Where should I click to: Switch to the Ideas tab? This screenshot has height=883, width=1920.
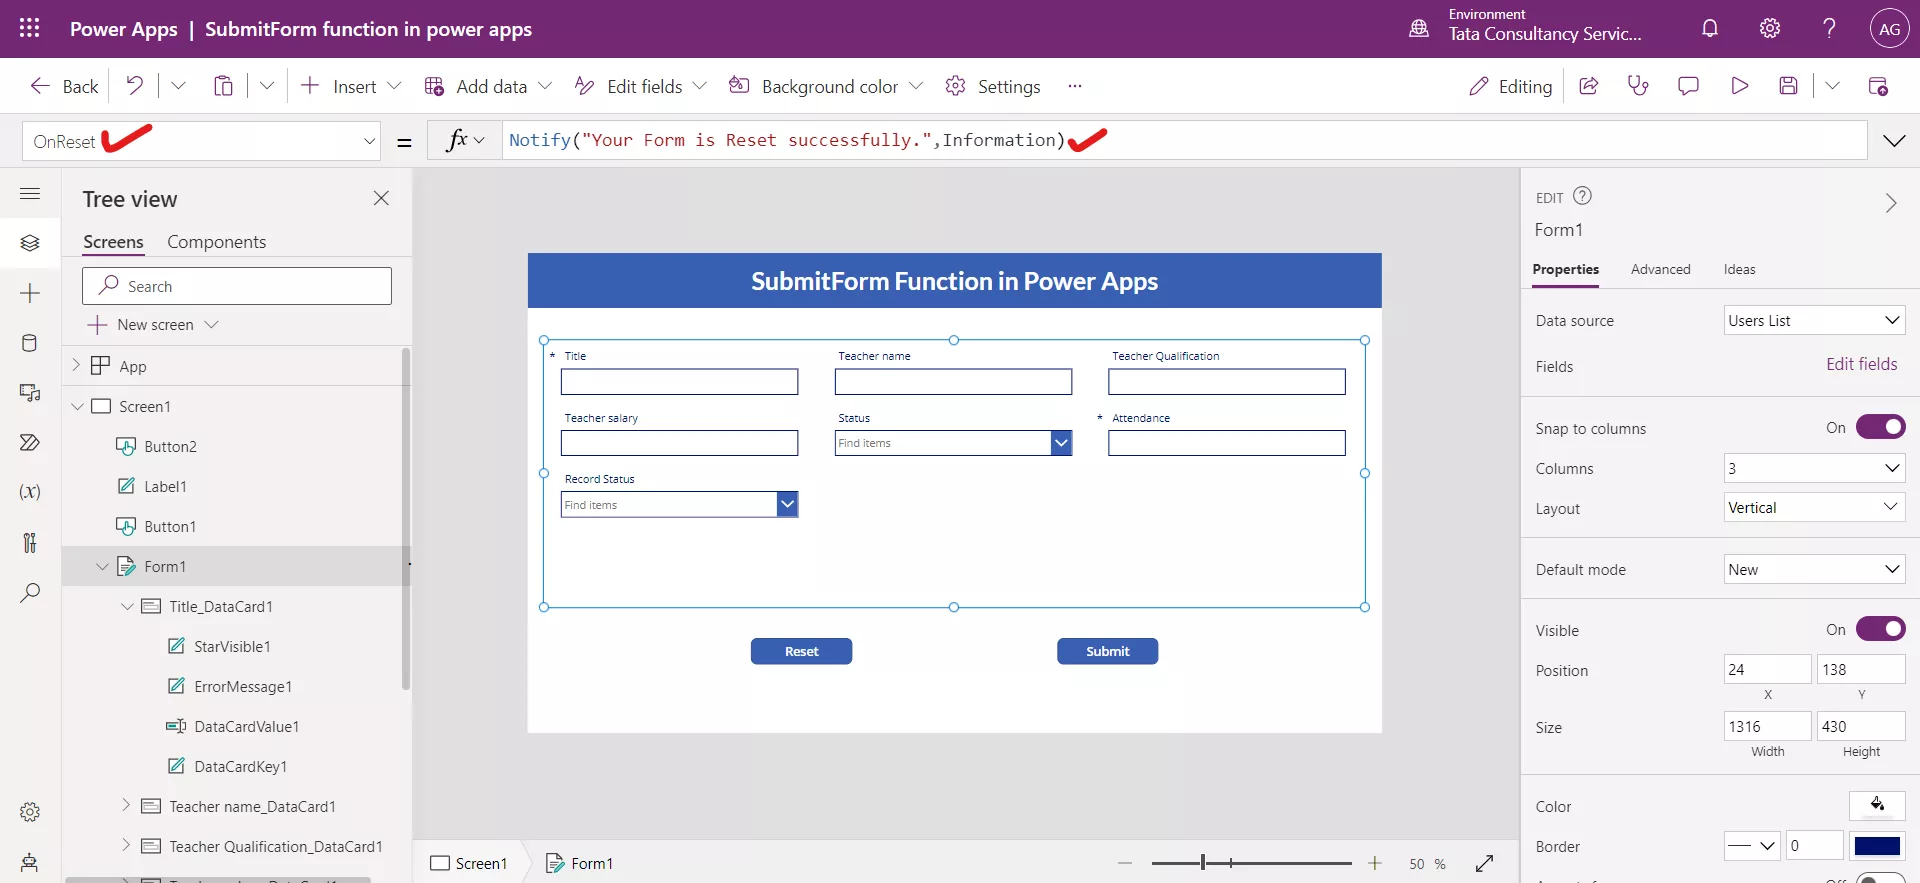[1739, 269]
